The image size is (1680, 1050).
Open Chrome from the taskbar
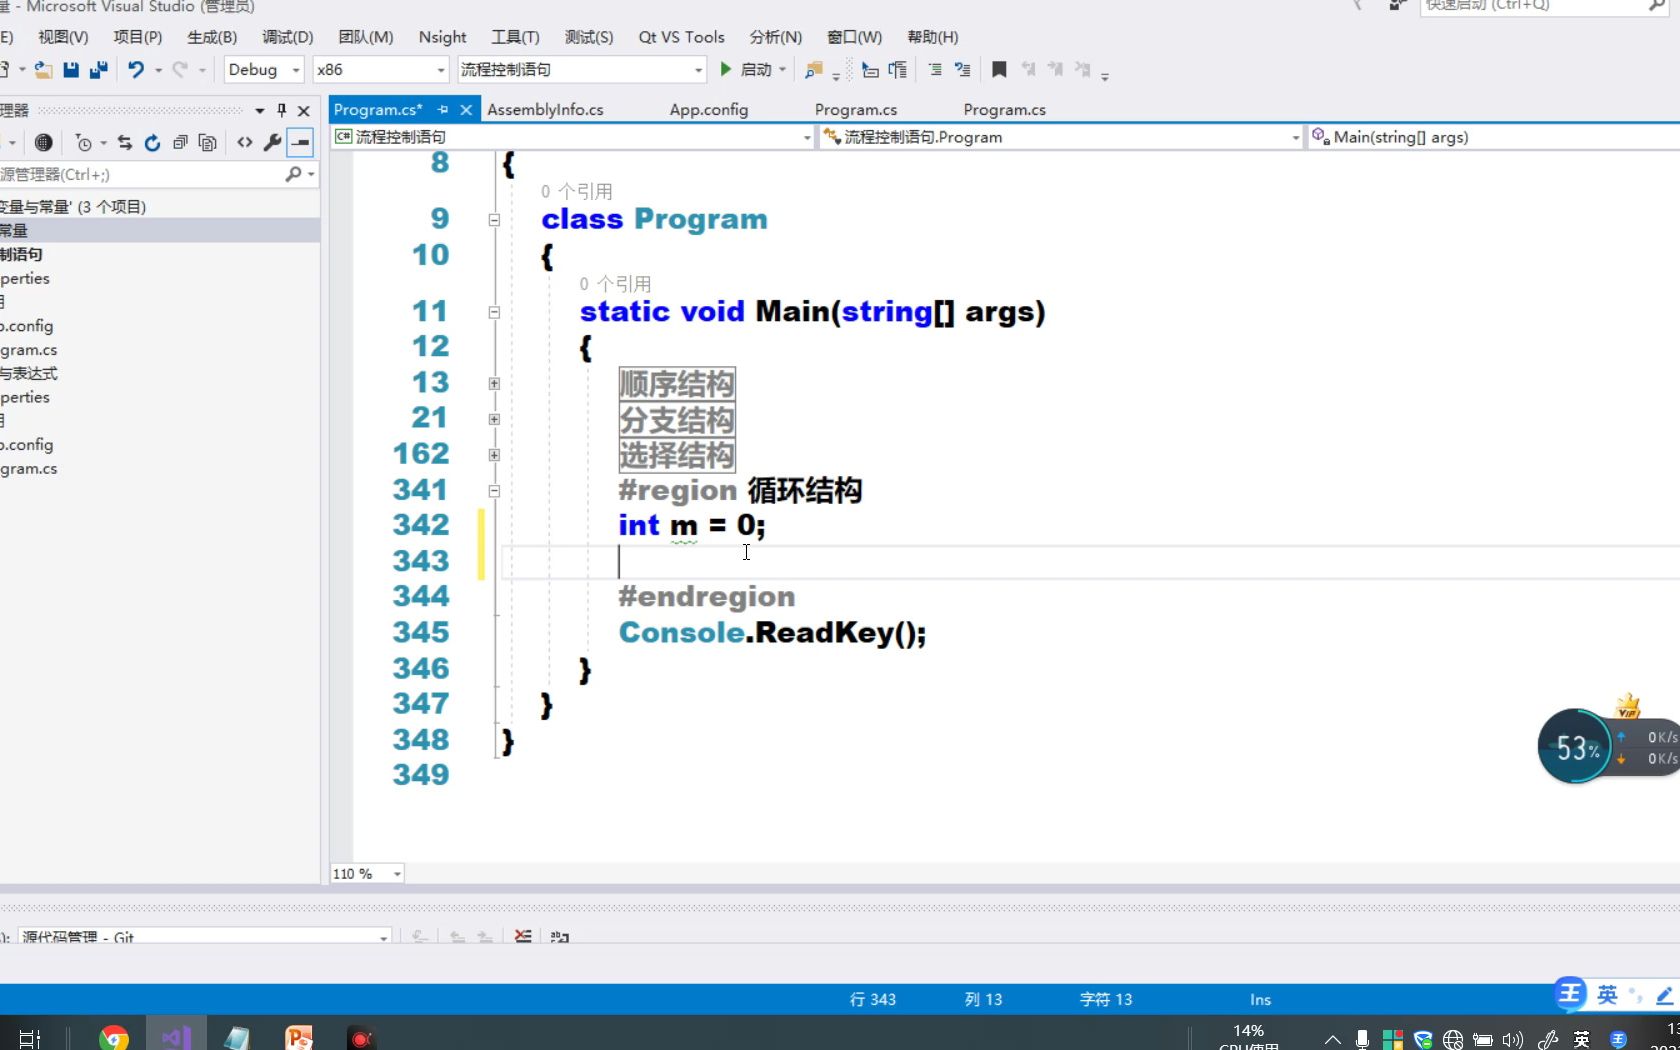[x=114, y=1037]
